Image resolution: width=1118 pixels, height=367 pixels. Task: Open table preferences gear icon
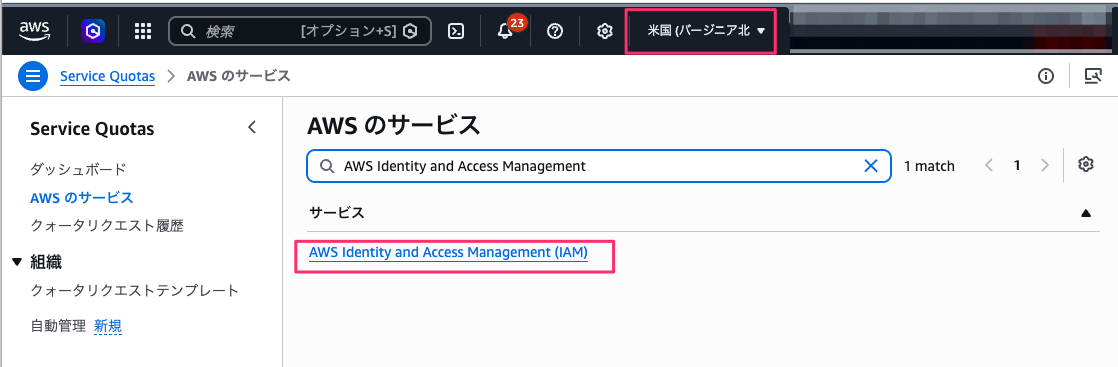tap(1086, 165)
